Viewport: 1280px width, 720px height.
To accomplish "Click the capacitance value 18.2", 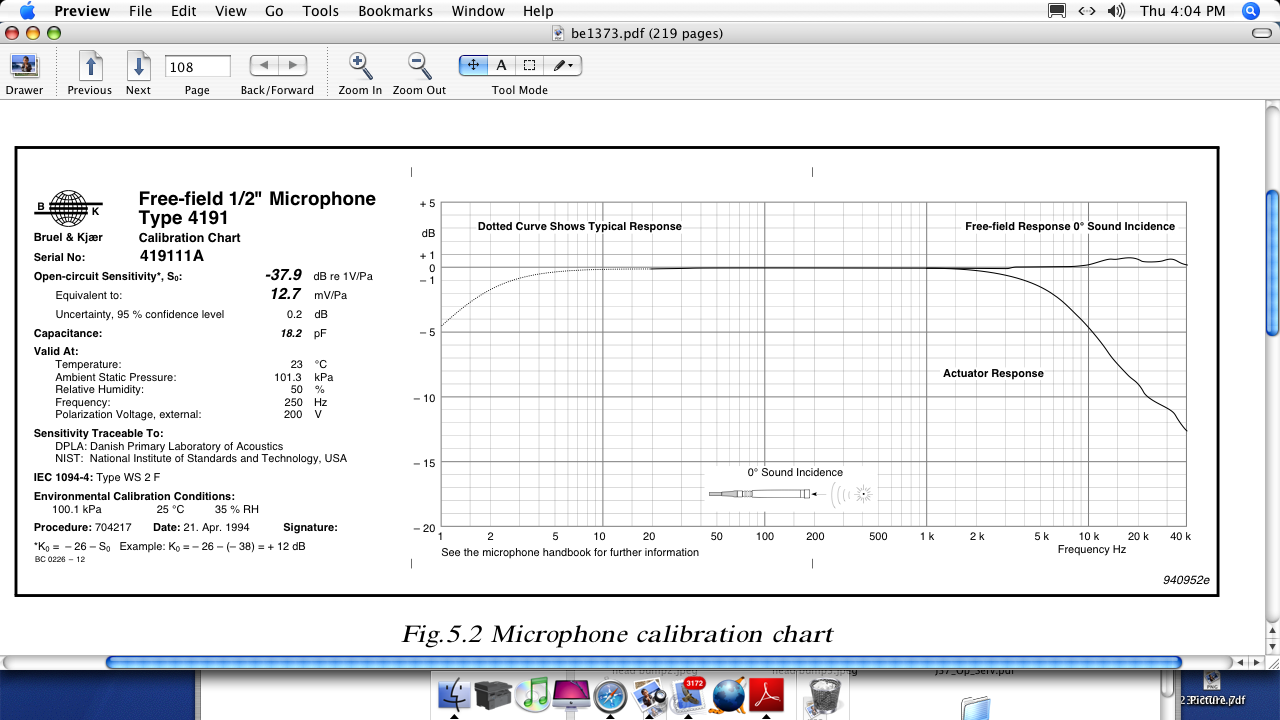I will (x=291, y=333).
